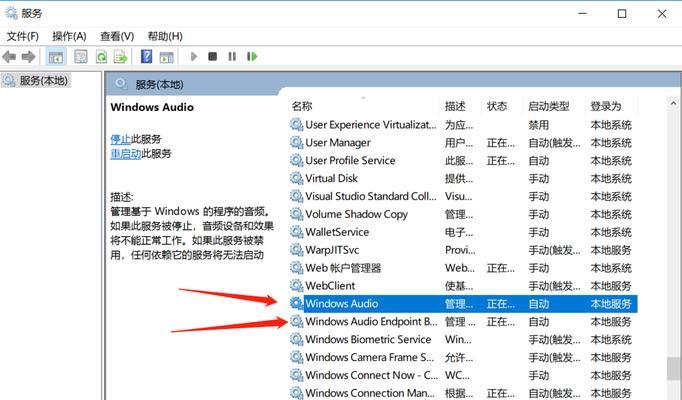Click gear icon beside Windows Biometric Service
This screenshot has height=400, width=682.
click(x=297, y=339)
